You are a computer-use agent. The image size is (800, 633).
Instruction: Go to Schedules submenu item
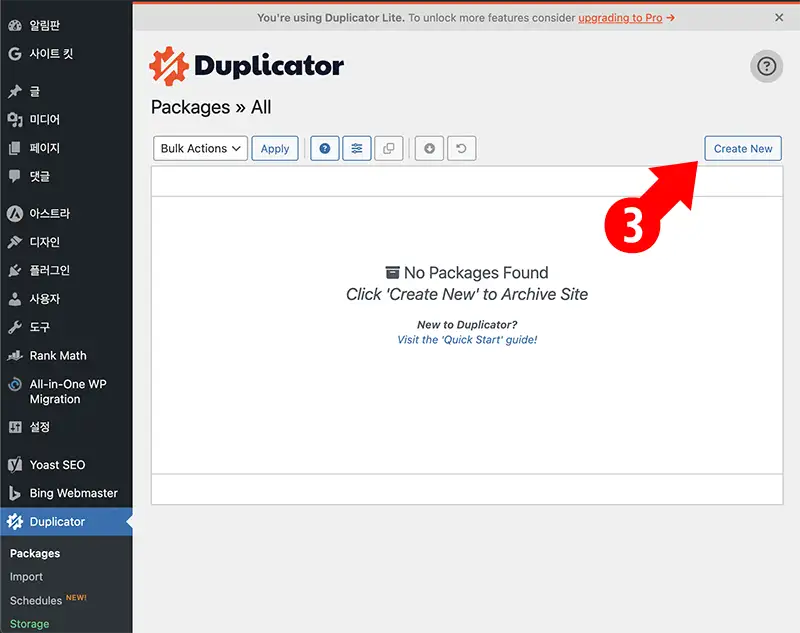(36, 600)
